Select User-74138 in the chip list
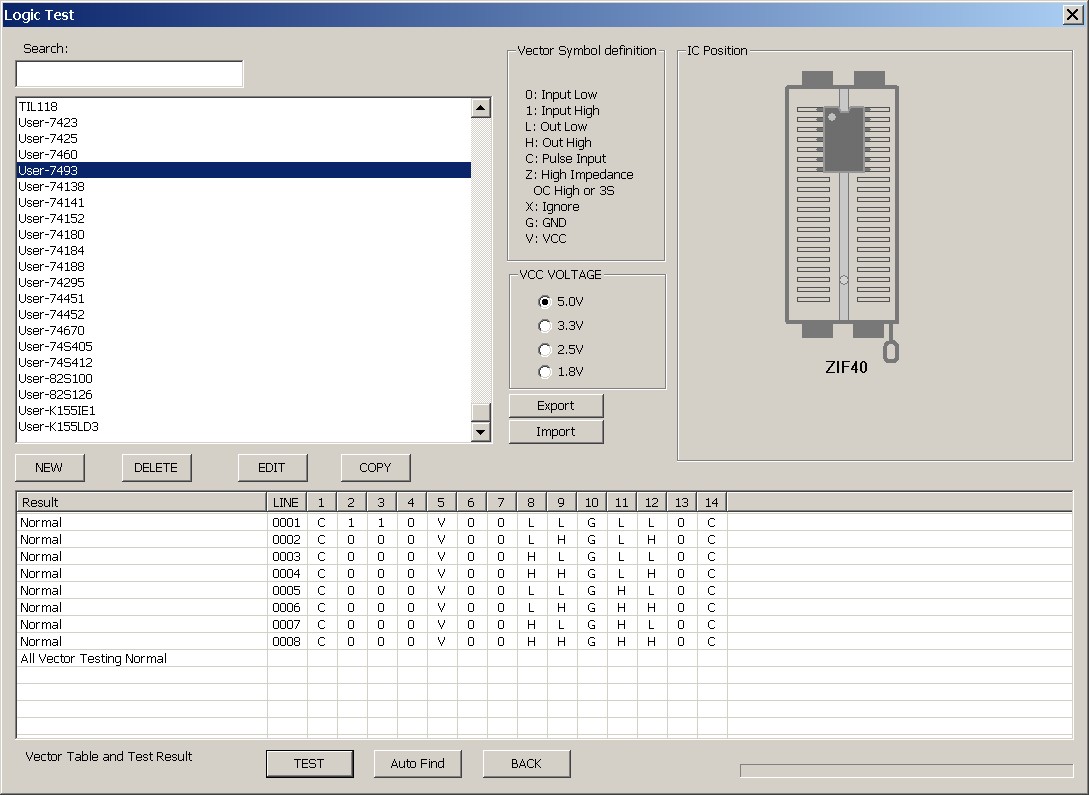This screenshot has height=795, width=1089. (51, 186)
